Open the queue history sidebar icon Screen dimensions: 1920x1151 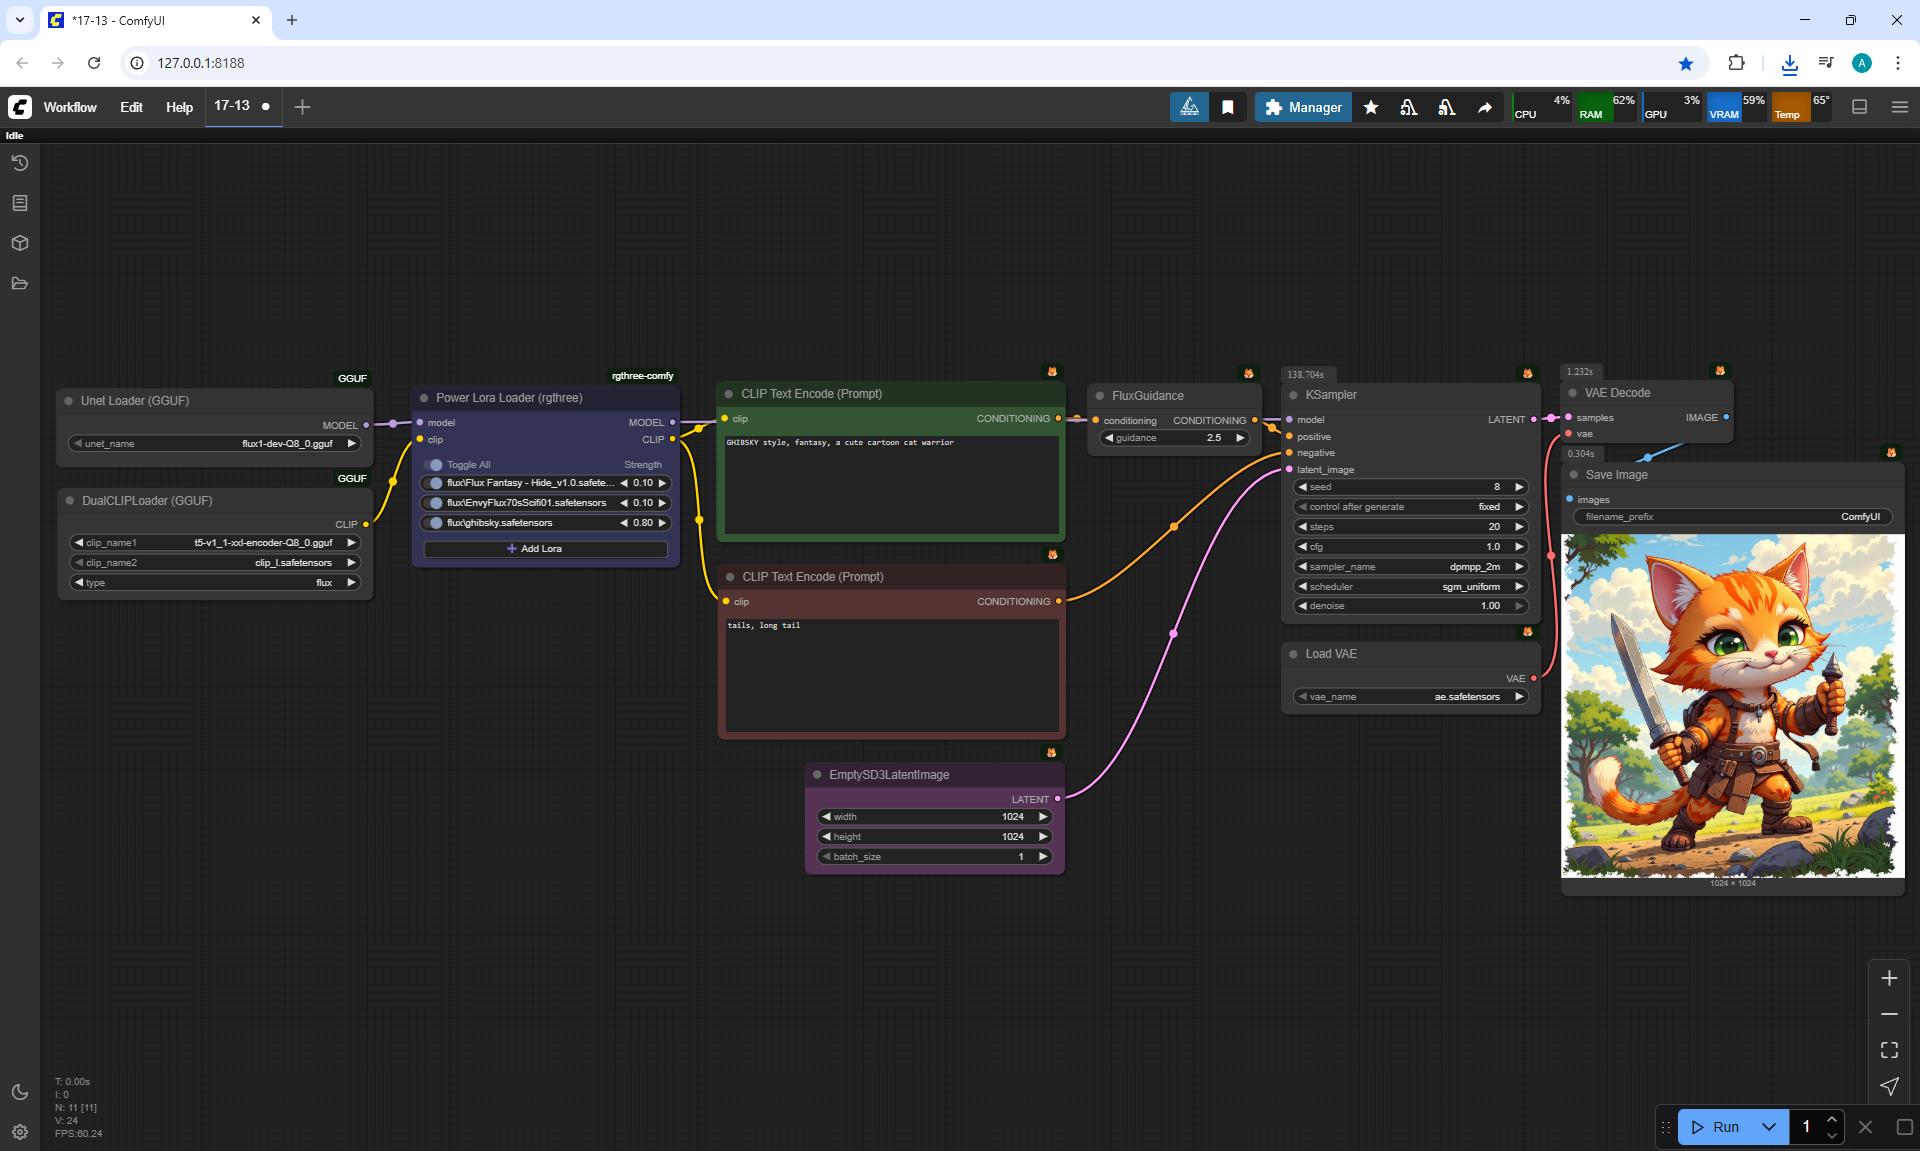[20, 163]
